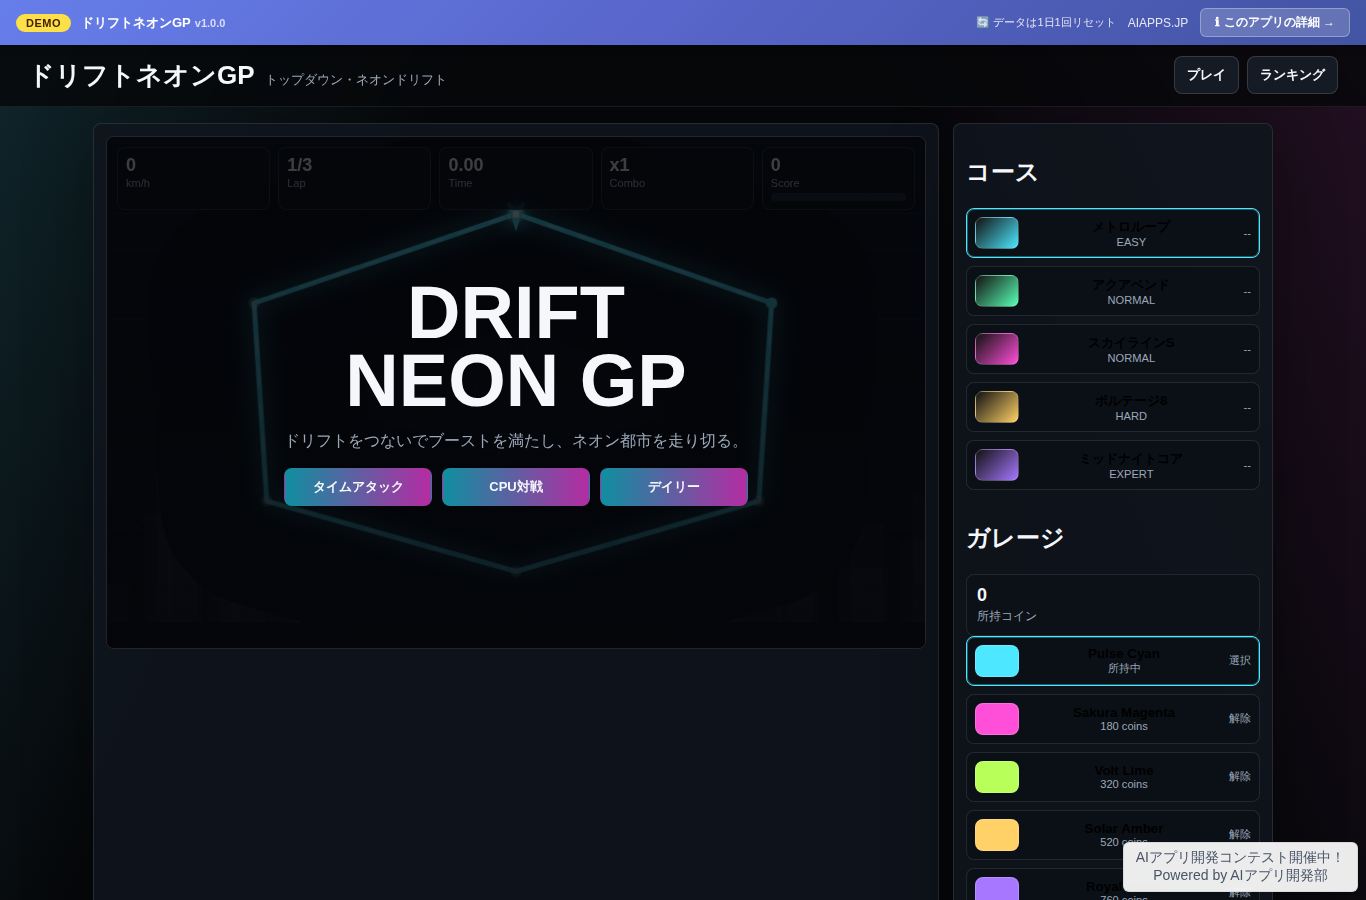
Task: Select the スカイラインS NORMAL course
Action: coord(1113,349)
